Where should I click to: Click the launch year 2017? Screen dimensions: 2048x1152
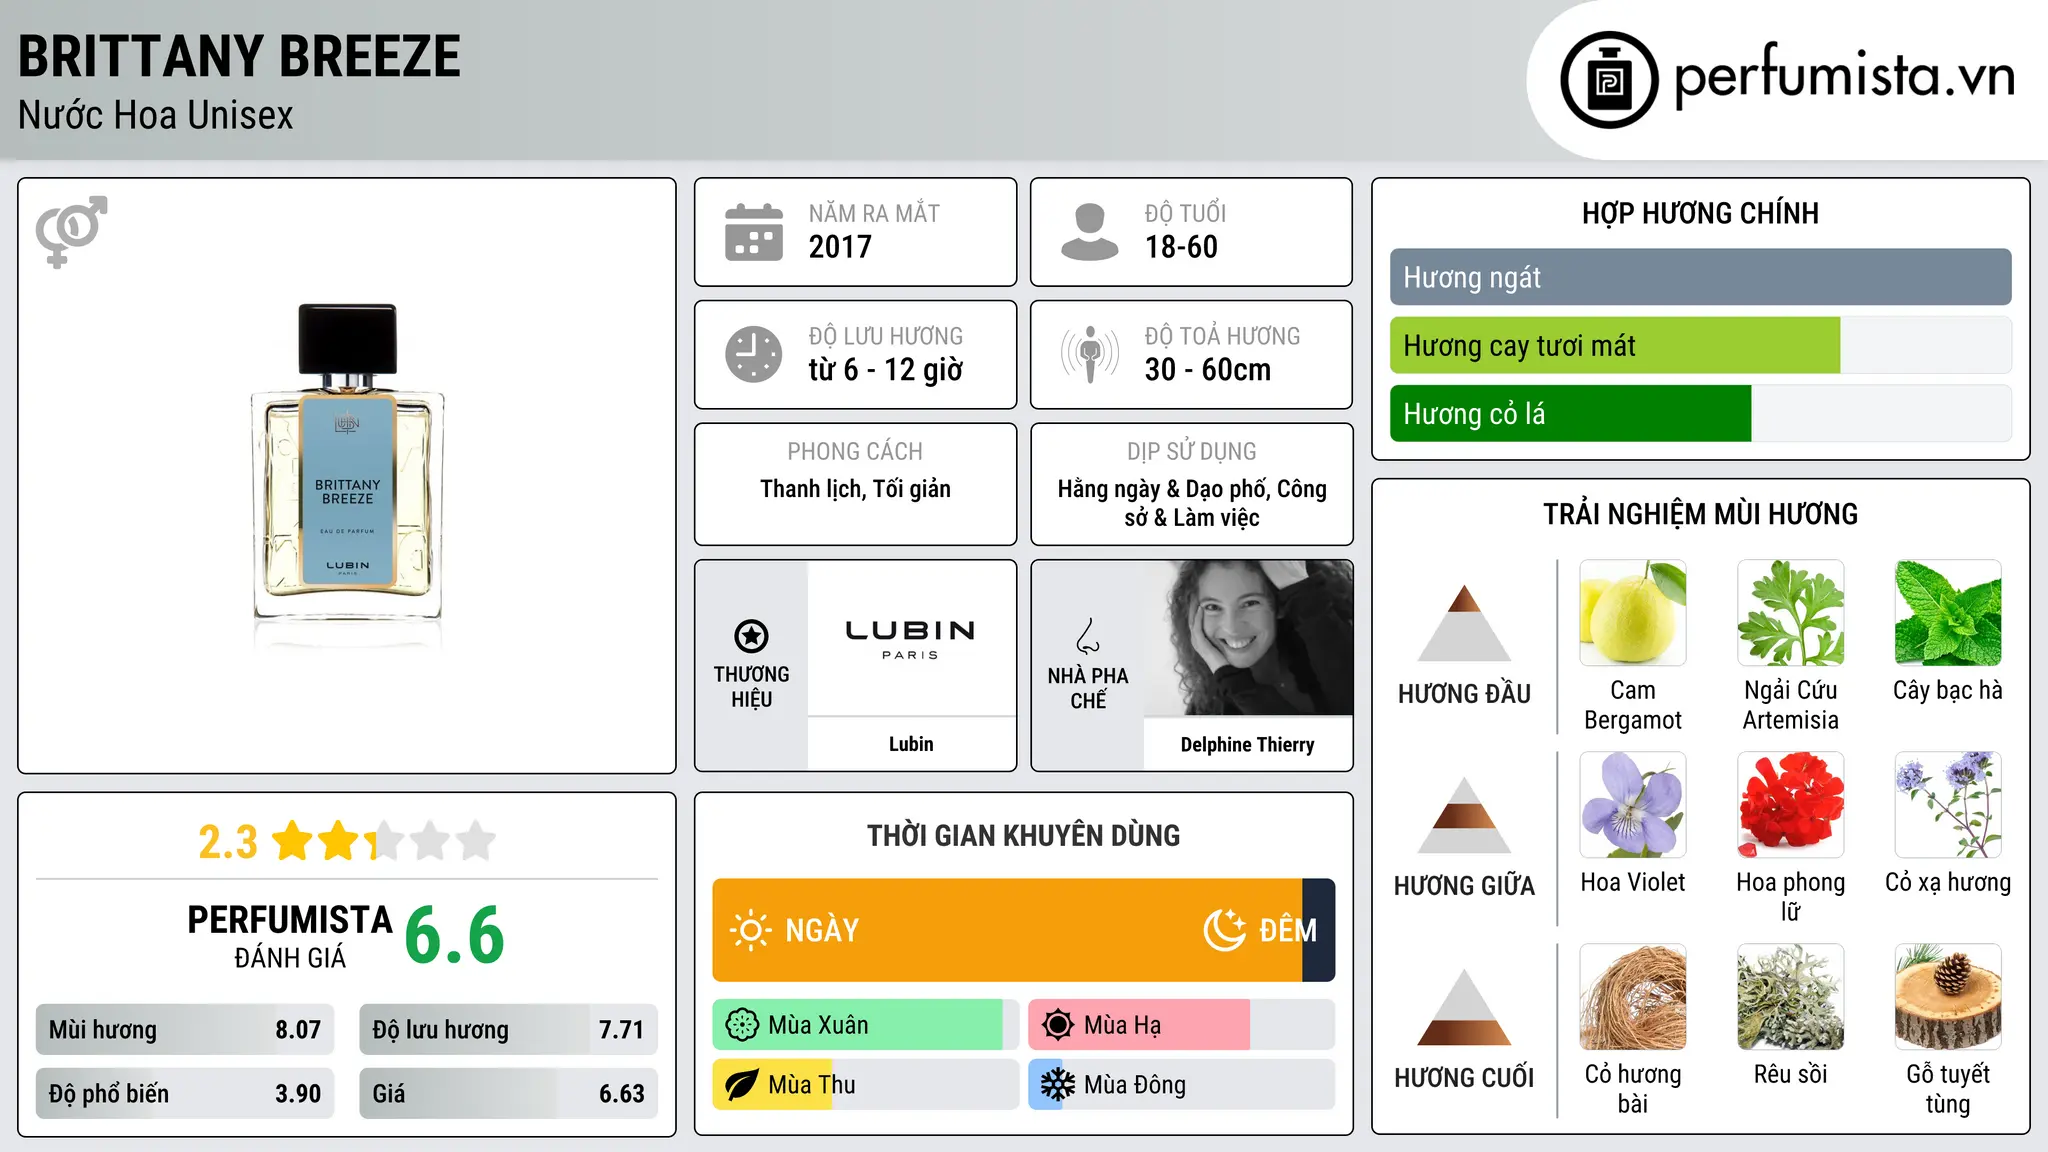pos(840,247)
